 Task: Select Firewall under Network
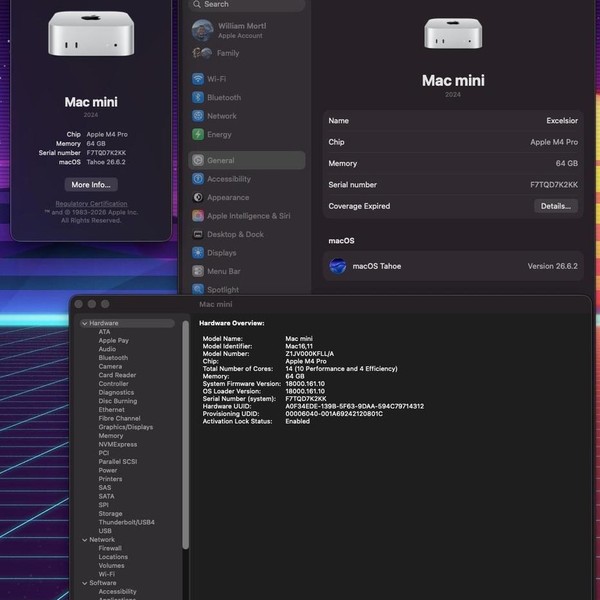coord(110,548)
